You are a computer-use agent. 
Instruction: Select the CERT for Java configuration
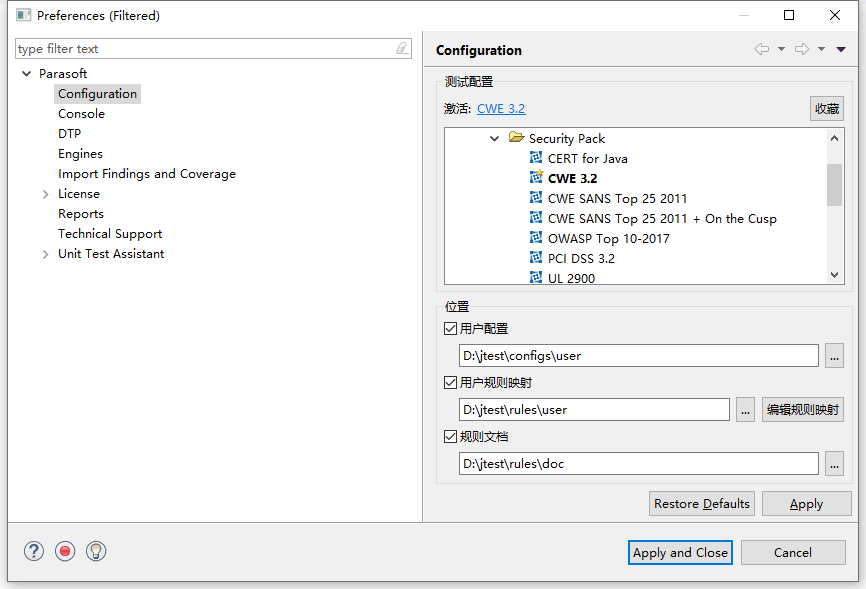pyautogui.click(x=587, y=158)
